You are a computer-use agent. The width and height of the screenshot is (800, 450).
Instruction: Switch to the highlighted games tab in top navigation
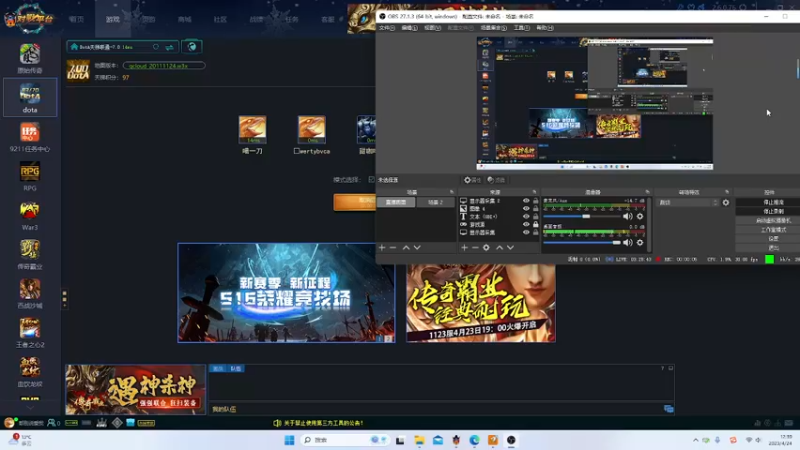pos(113,19)
